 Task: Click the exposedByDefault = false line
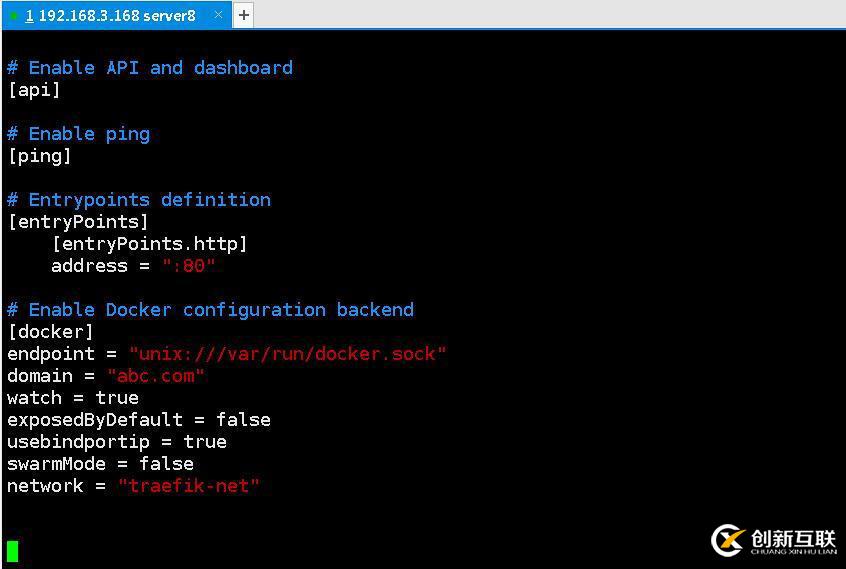139,420
